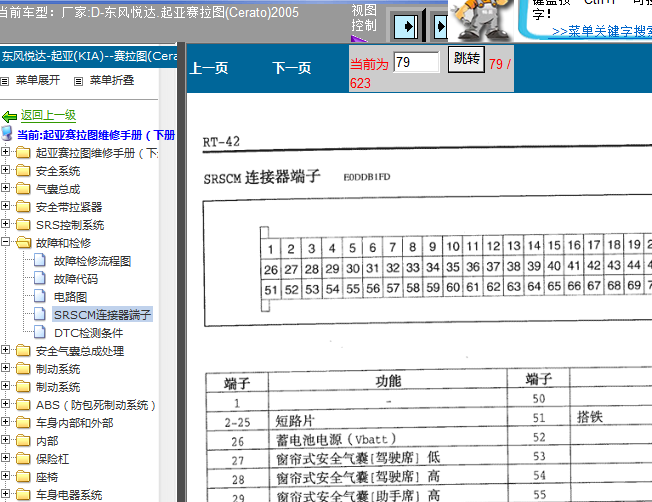Click the folder icon of SRS控制系统
The height and width of the screenshot is (502, 652).
pos(23,224)
